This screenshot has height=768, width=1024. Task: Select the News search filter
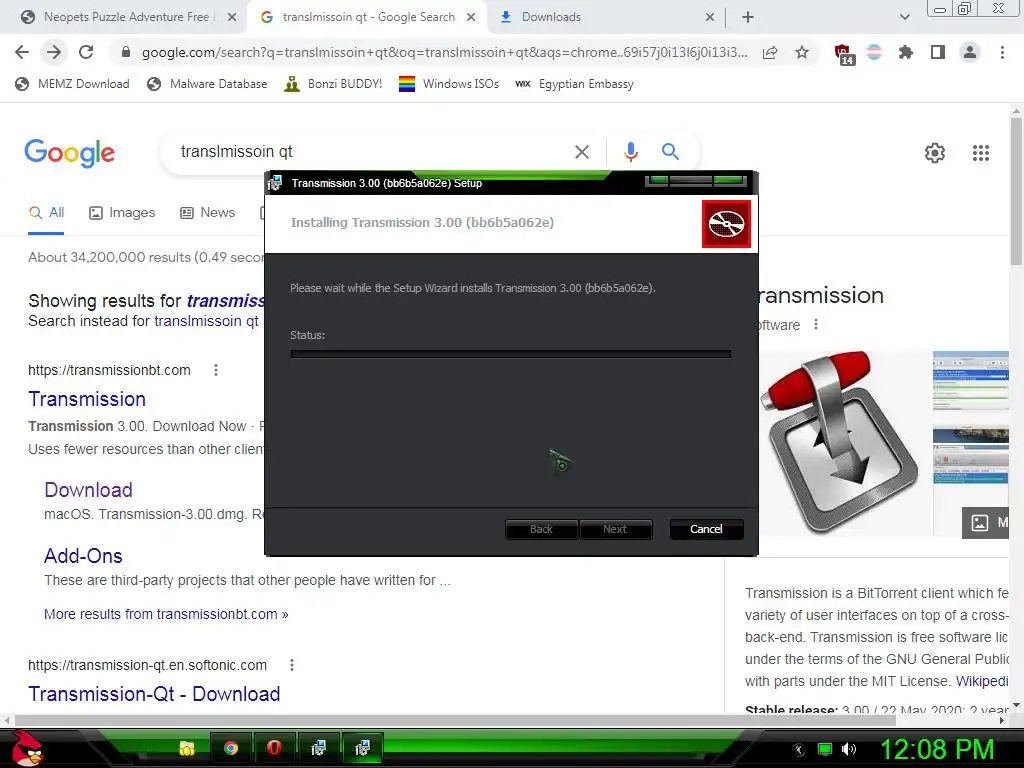pos(208,213)
